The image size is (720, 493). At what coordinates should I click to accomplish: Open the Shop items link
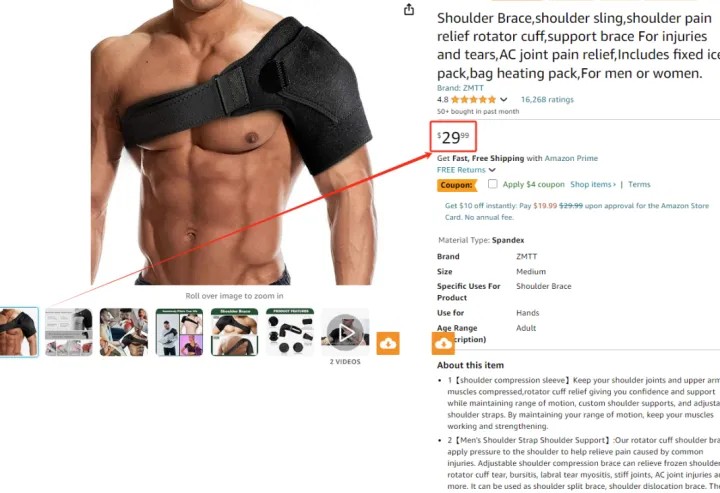coord(593,185)
